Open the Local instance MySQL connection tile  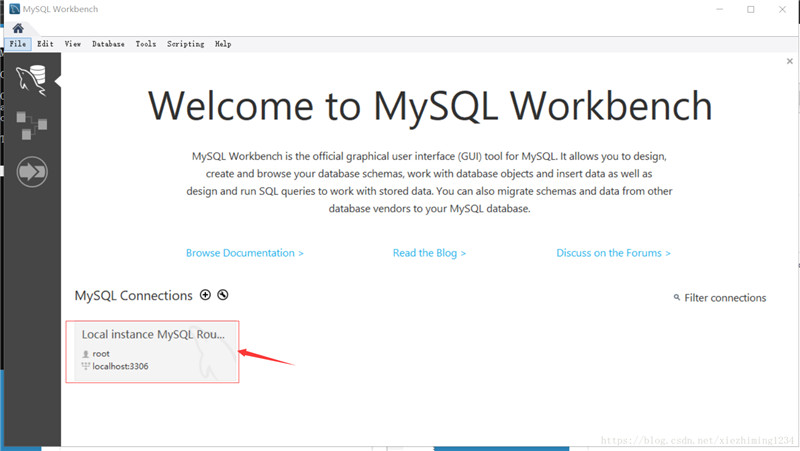coord(152,352)
